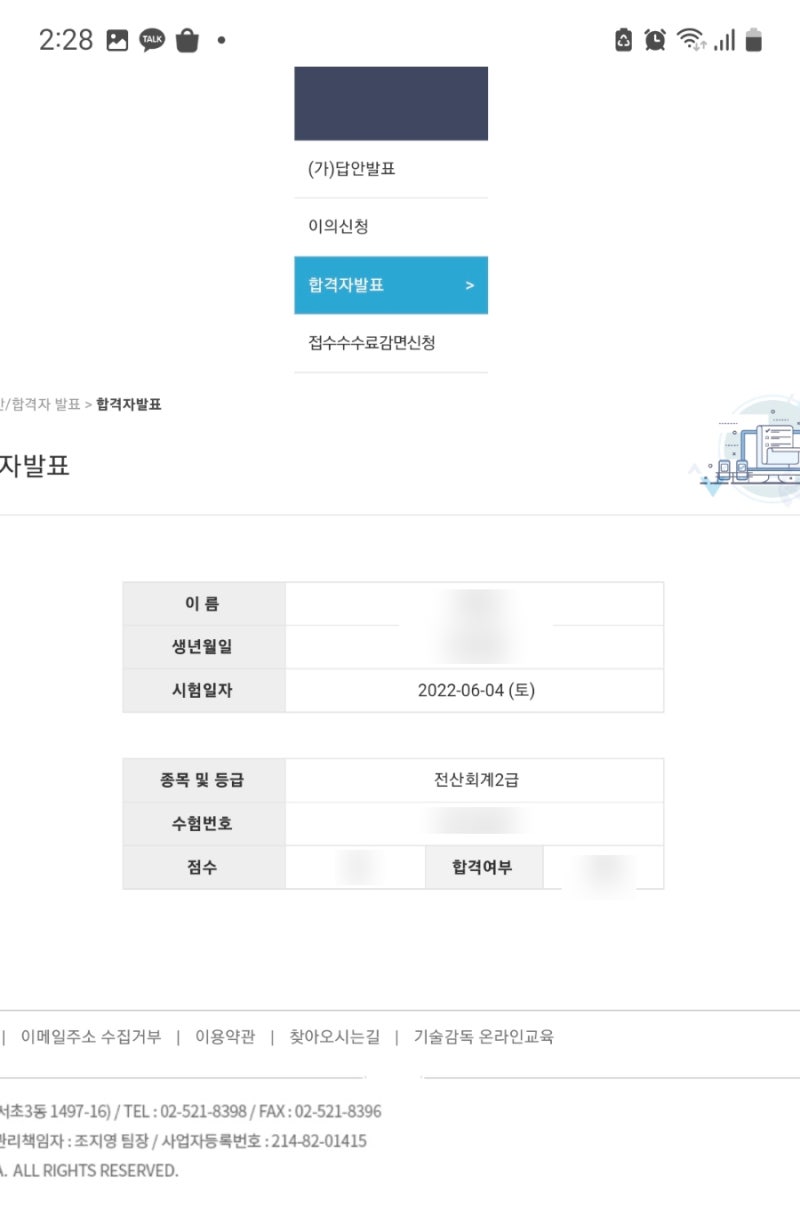Tap the battery saver recycle icon
Image resolution: width=800 pixels, height=1224 pixels.
(x=623, y=40)
